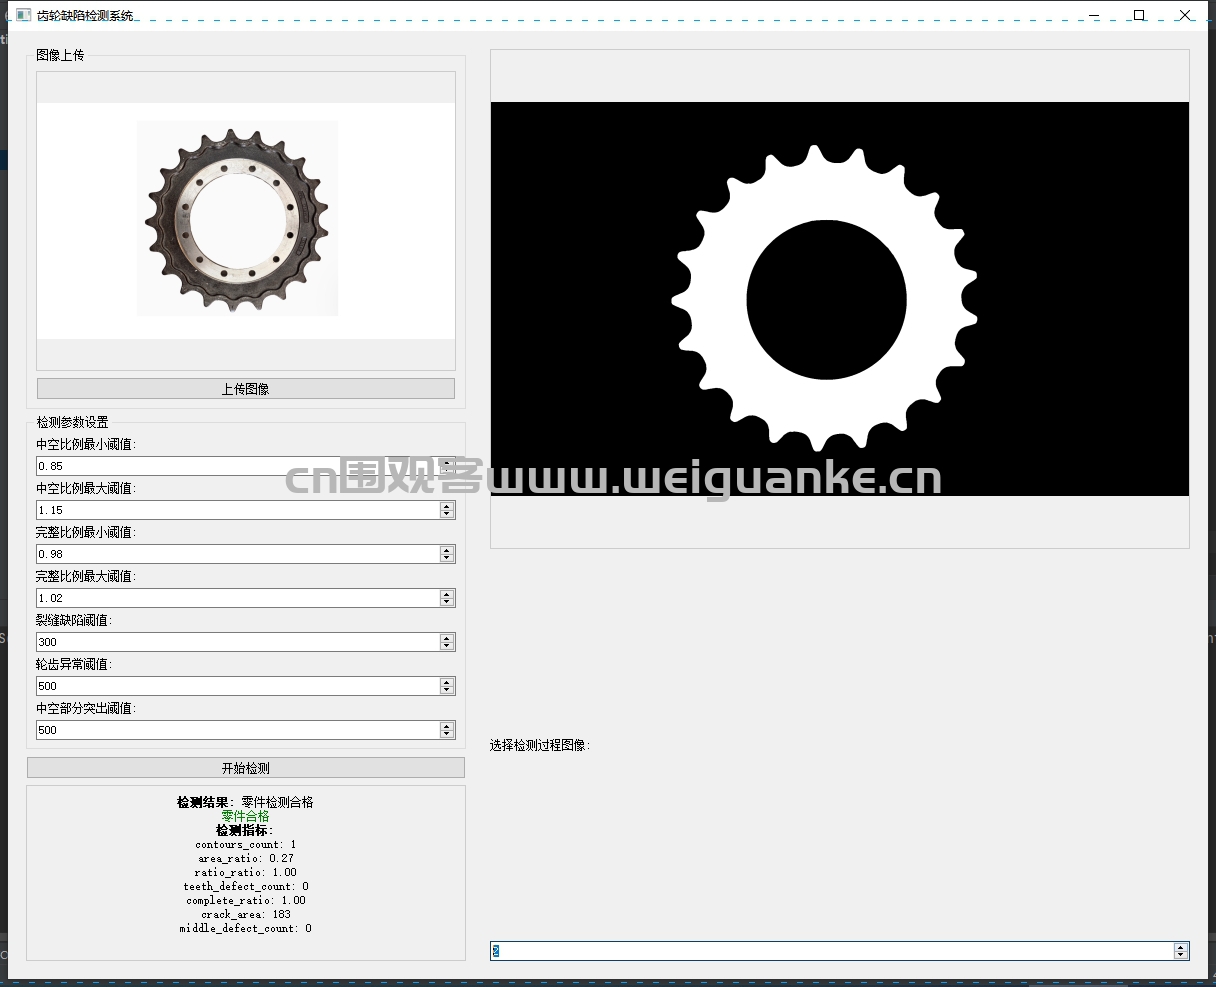Decrease the 完整比例最大阈值 value with down arrow
Image resolution: width=1216 pixels, height=987 pixels.
(x=447, y=602)
